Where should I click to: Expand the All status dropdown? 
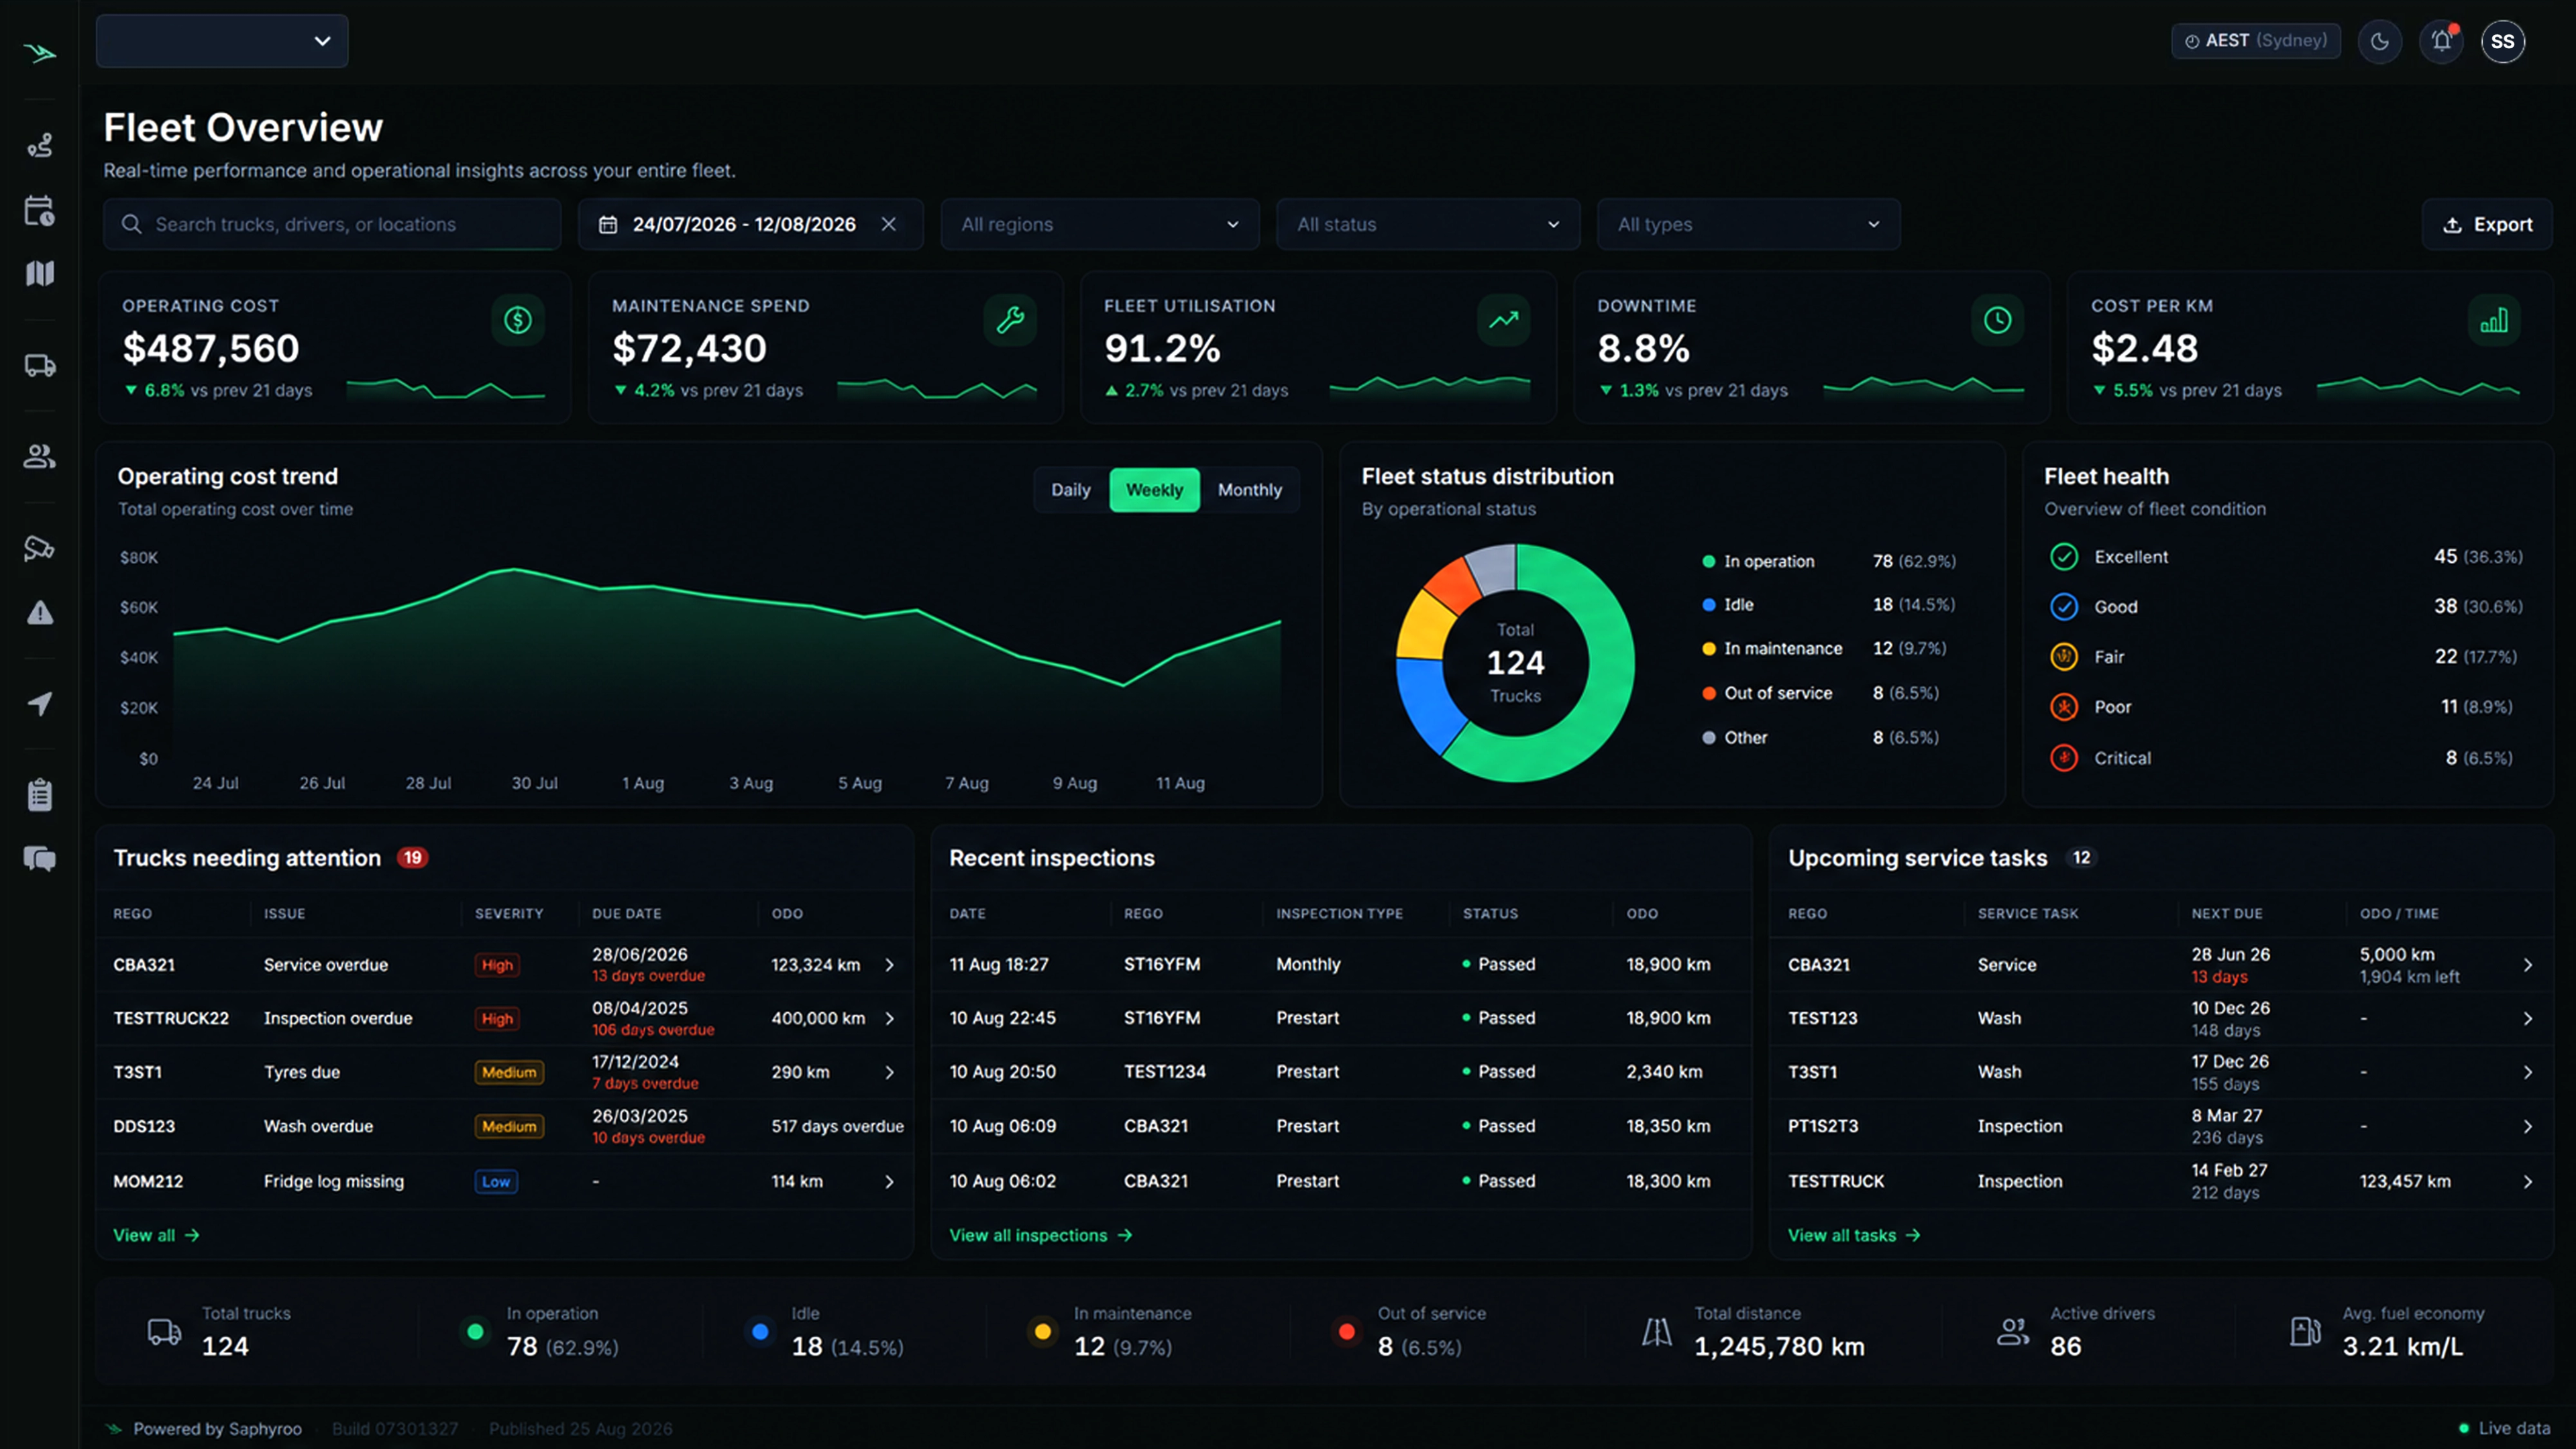point(1428,224)
